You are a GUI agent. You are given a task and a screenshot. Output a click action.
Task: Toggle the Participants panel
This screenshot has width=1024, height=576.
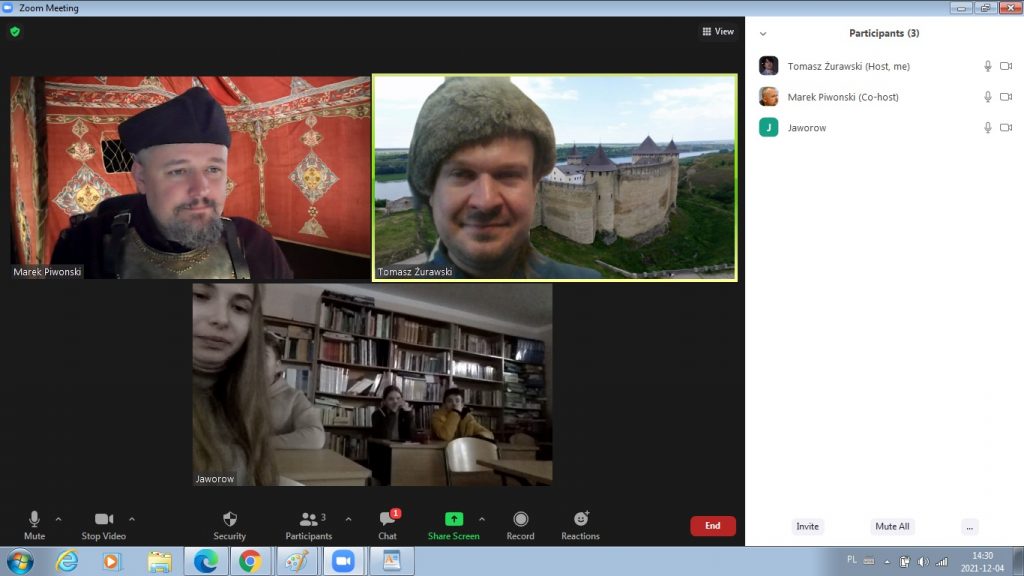308,525
